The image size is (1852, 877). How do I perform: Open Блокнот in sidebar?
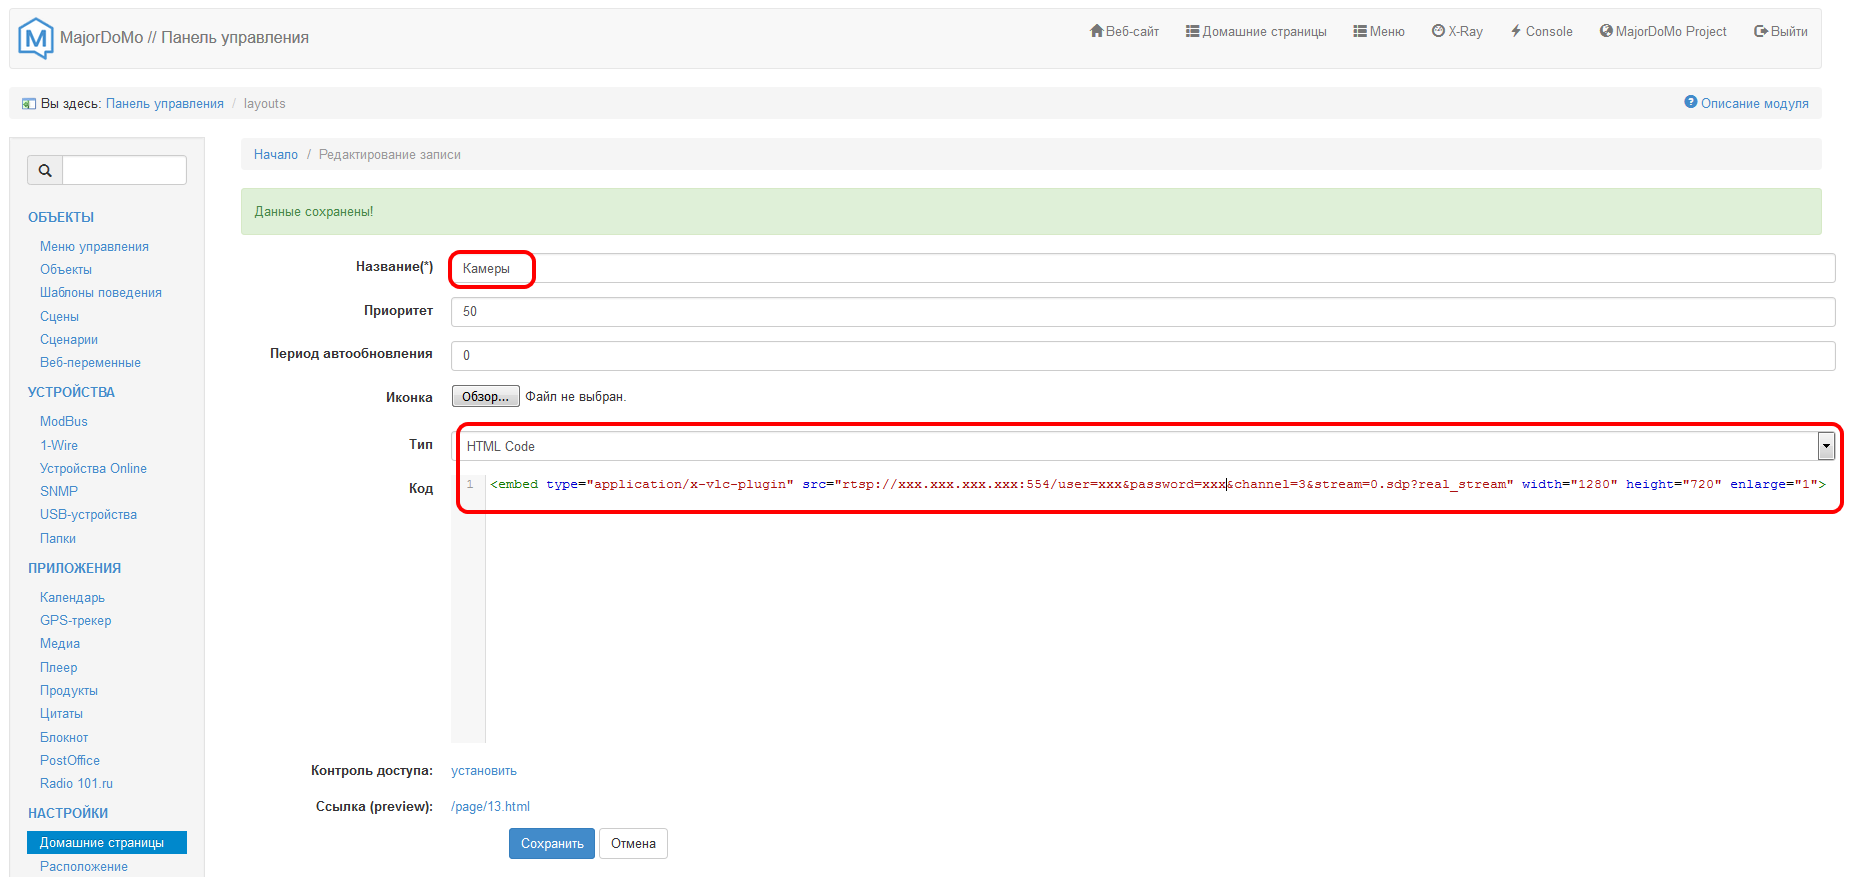[64, 738]
